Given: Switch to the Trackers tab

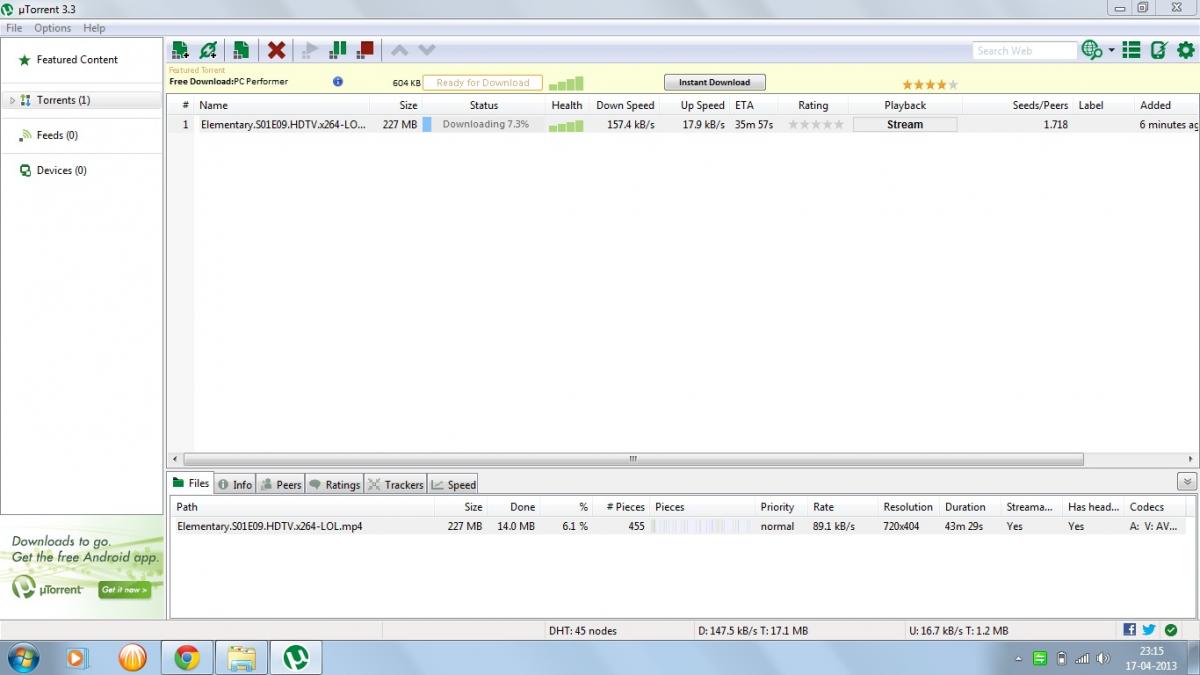Looking at the screenshot, I should [396, 484].
